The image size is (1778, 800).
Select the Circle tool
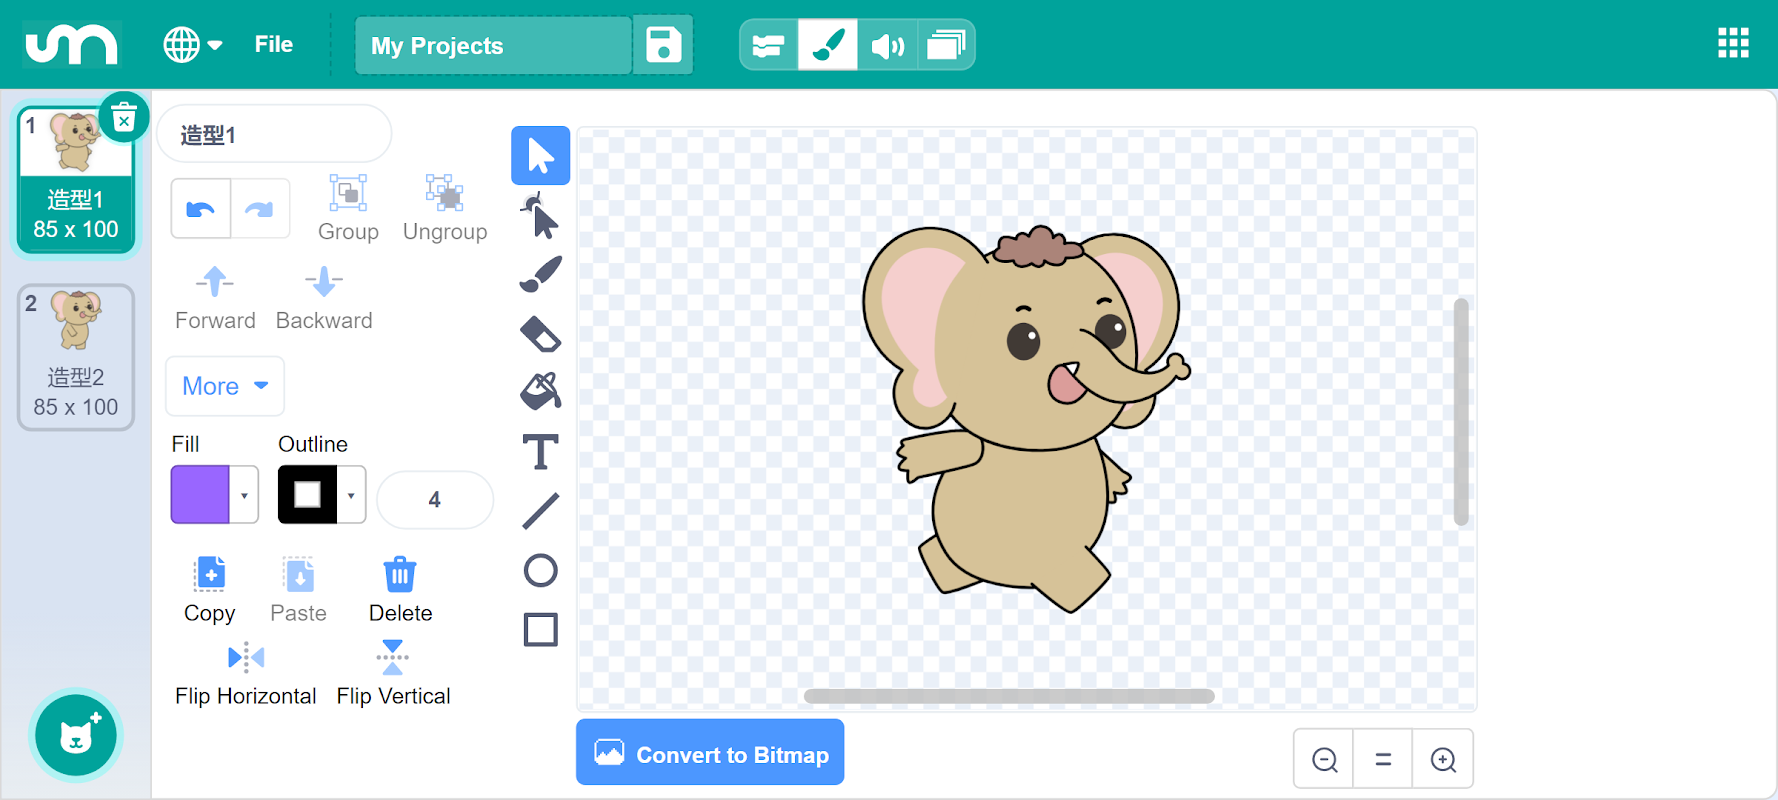coord(541,570)
